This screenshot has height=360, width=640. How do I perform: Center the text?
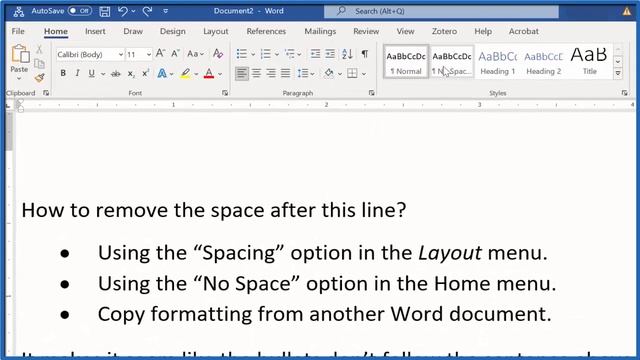pos(256,73)
